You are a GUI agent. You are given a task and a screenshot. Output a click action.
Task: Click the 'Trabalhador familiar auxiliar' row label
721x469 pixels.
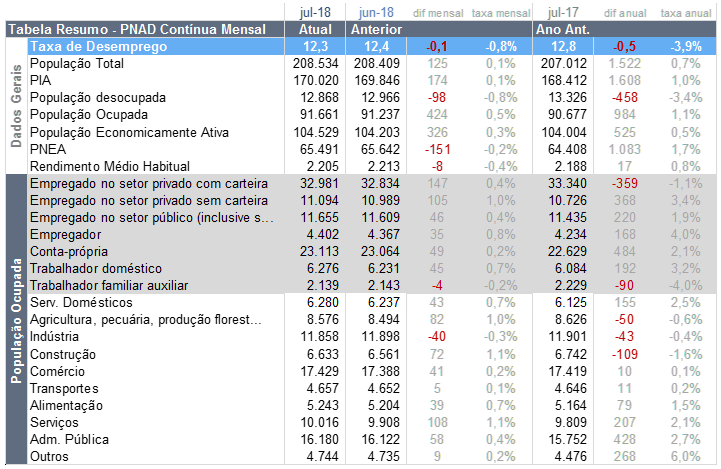pos(109,286)
